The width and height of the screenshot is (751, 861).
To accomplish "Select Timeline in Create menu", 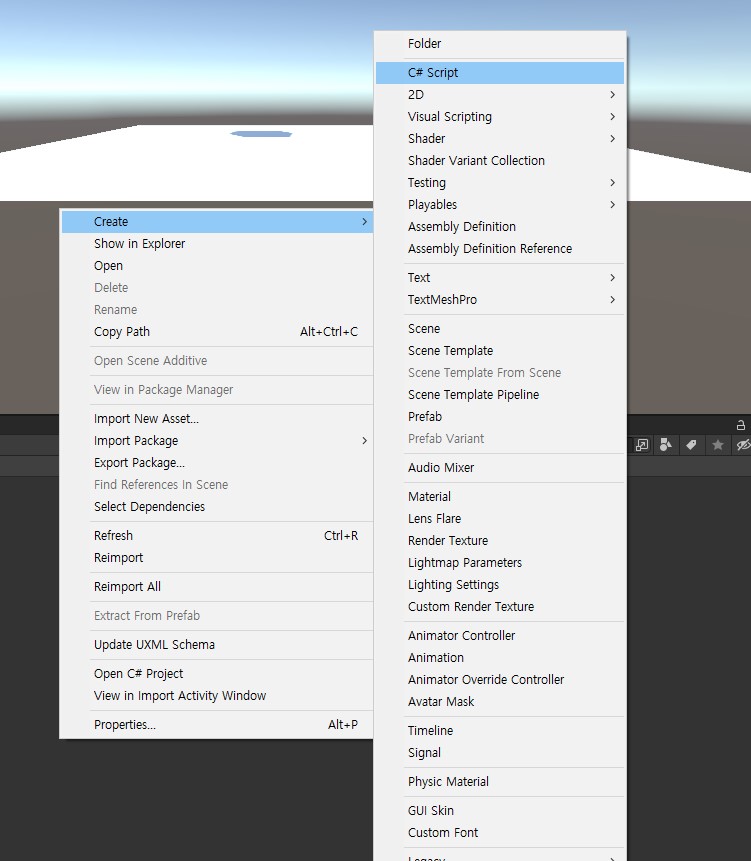I will 500,731.
